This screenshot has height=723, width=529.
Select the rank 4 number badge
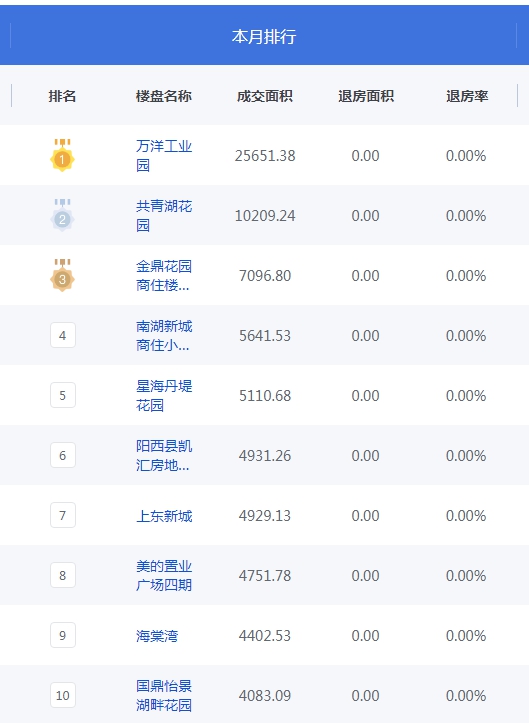point(63,335)
